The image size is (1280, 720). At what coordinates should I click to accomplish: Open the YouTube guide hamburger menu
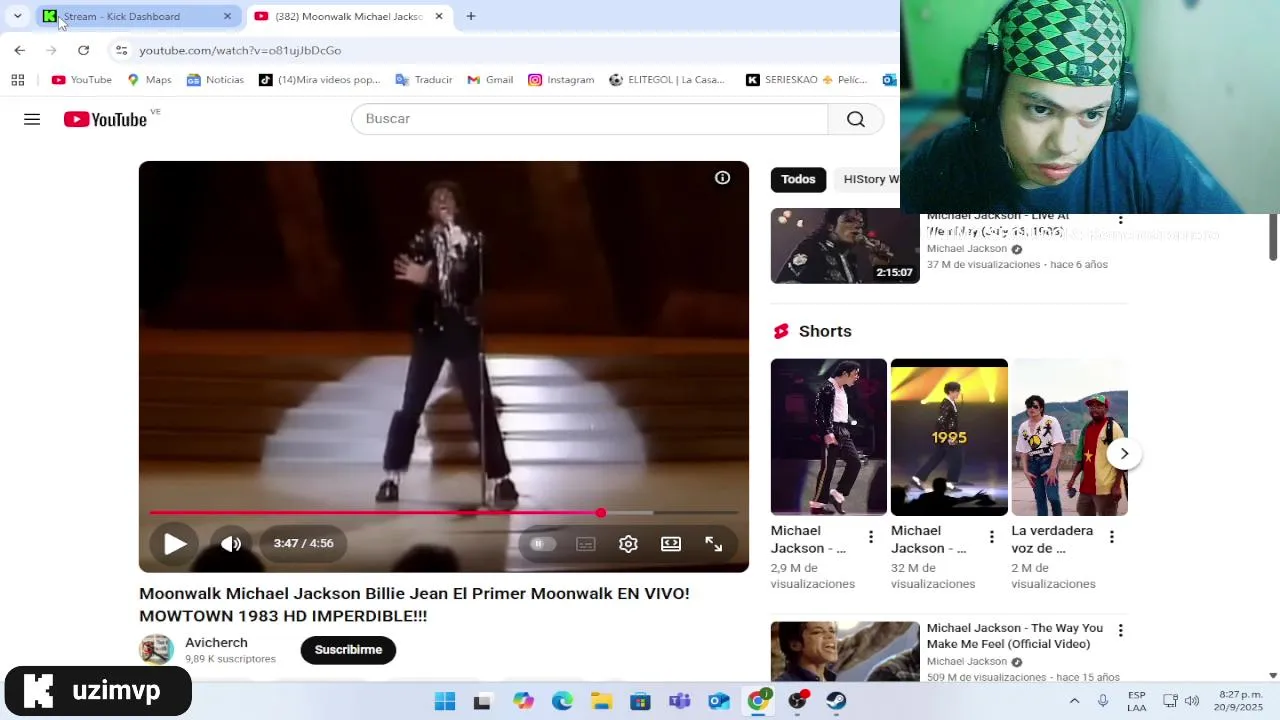[32, 119]
